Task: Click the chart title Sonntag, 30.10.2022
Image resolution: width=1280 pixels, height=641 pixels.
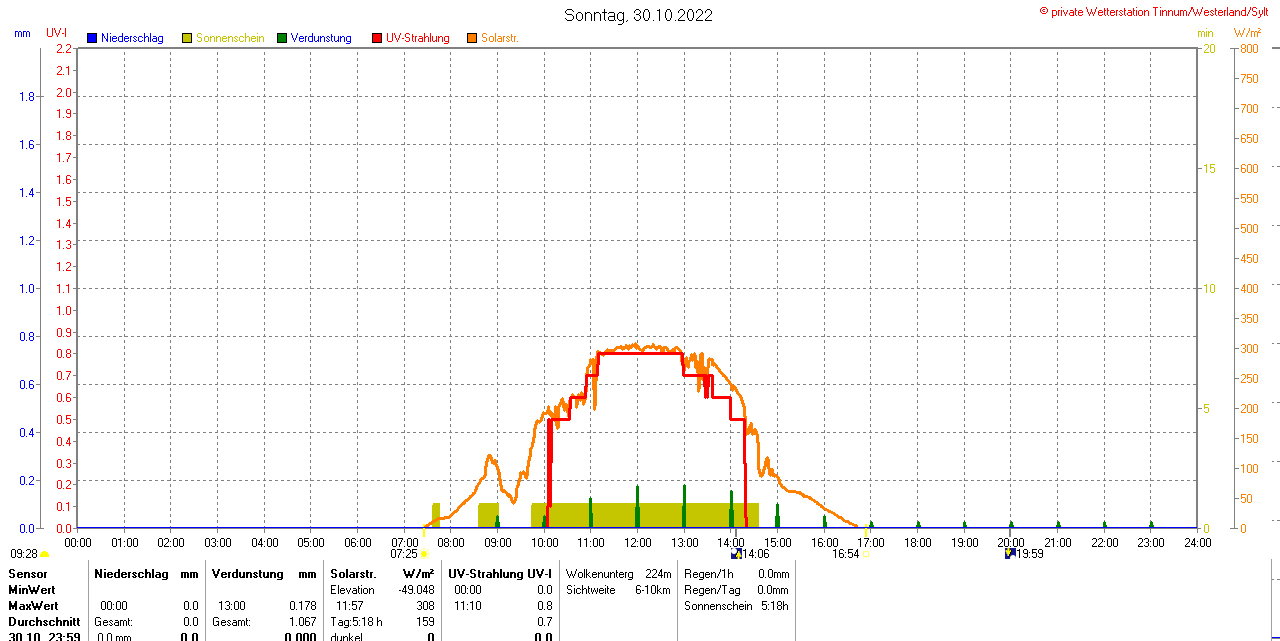Action: (x=639, y=15)
